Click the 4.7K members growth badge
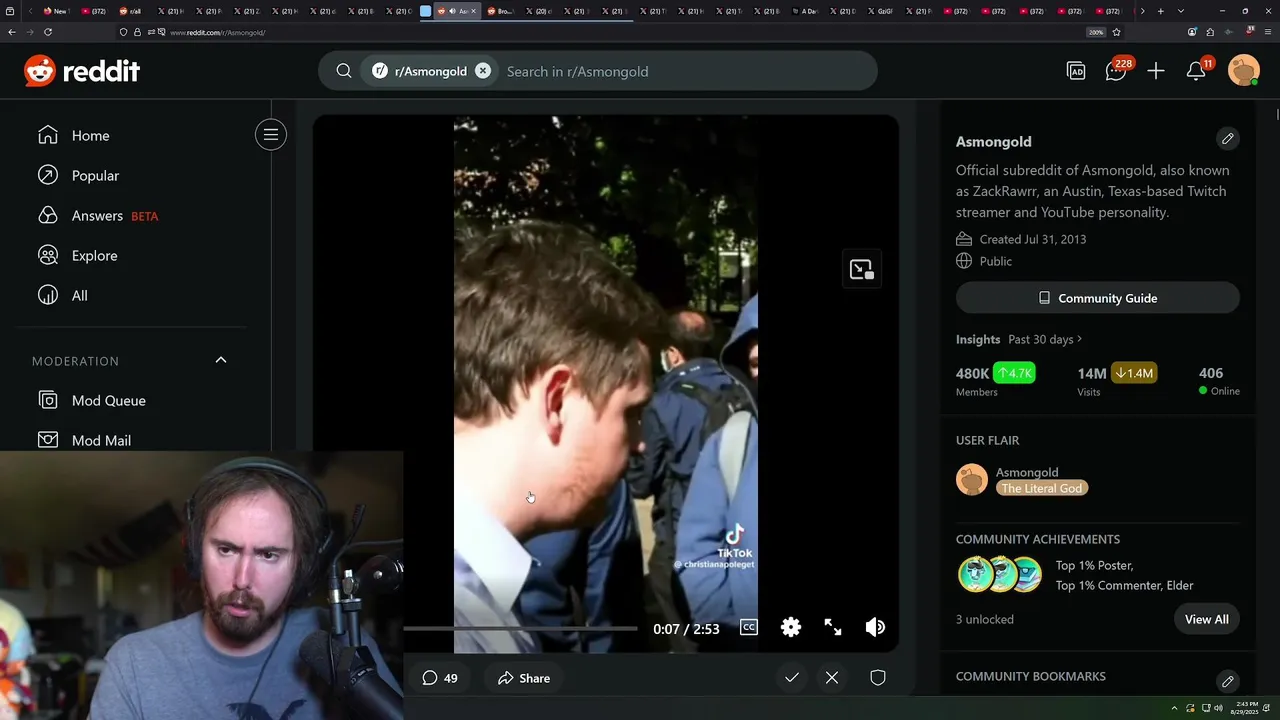This screenshot has height=720, width=1280. pos(1014,373)
